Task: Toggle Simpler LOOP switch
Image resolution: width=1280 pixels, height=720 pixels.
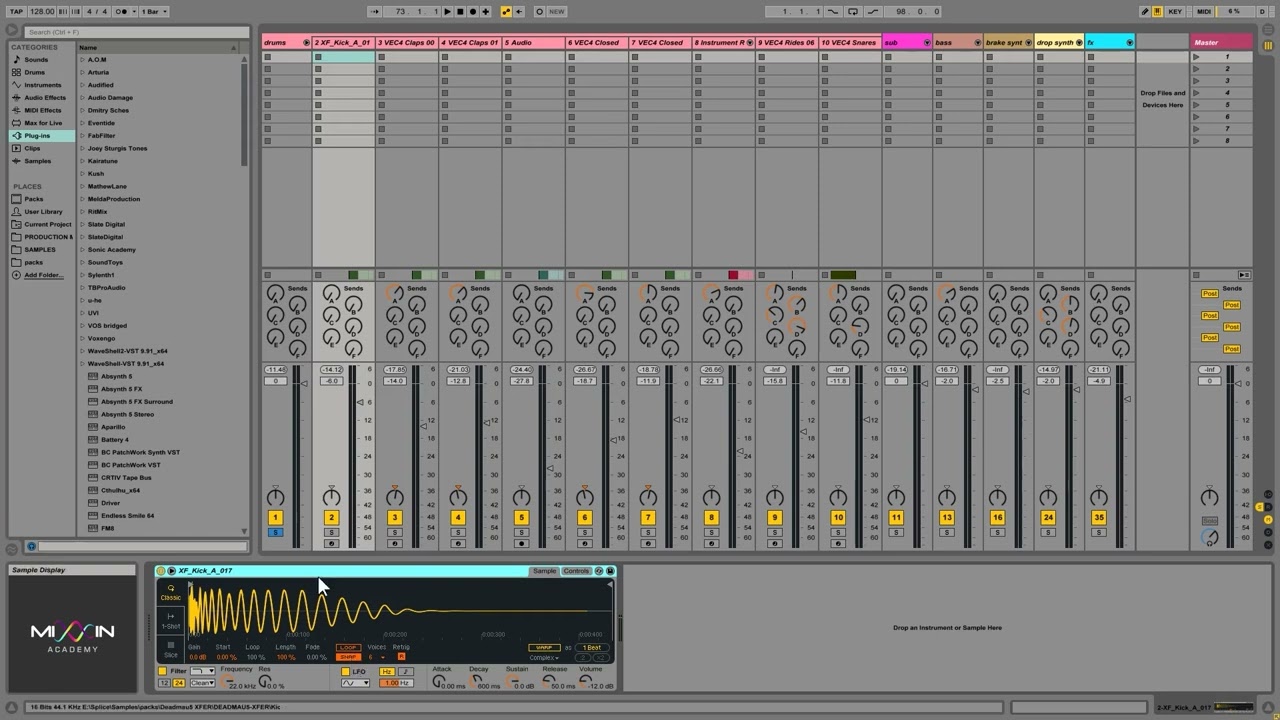Action: [349, 647]
